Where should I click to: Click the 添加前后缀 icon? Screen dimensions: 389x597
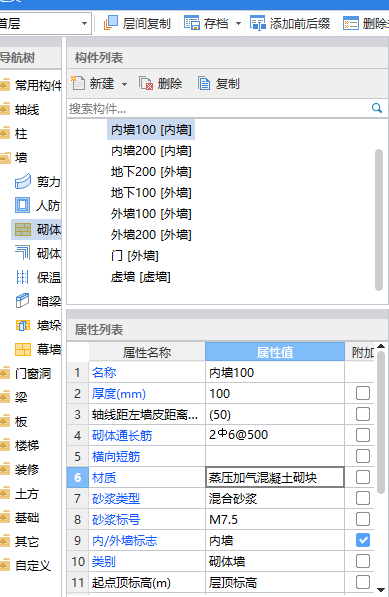tap(258, 23)
